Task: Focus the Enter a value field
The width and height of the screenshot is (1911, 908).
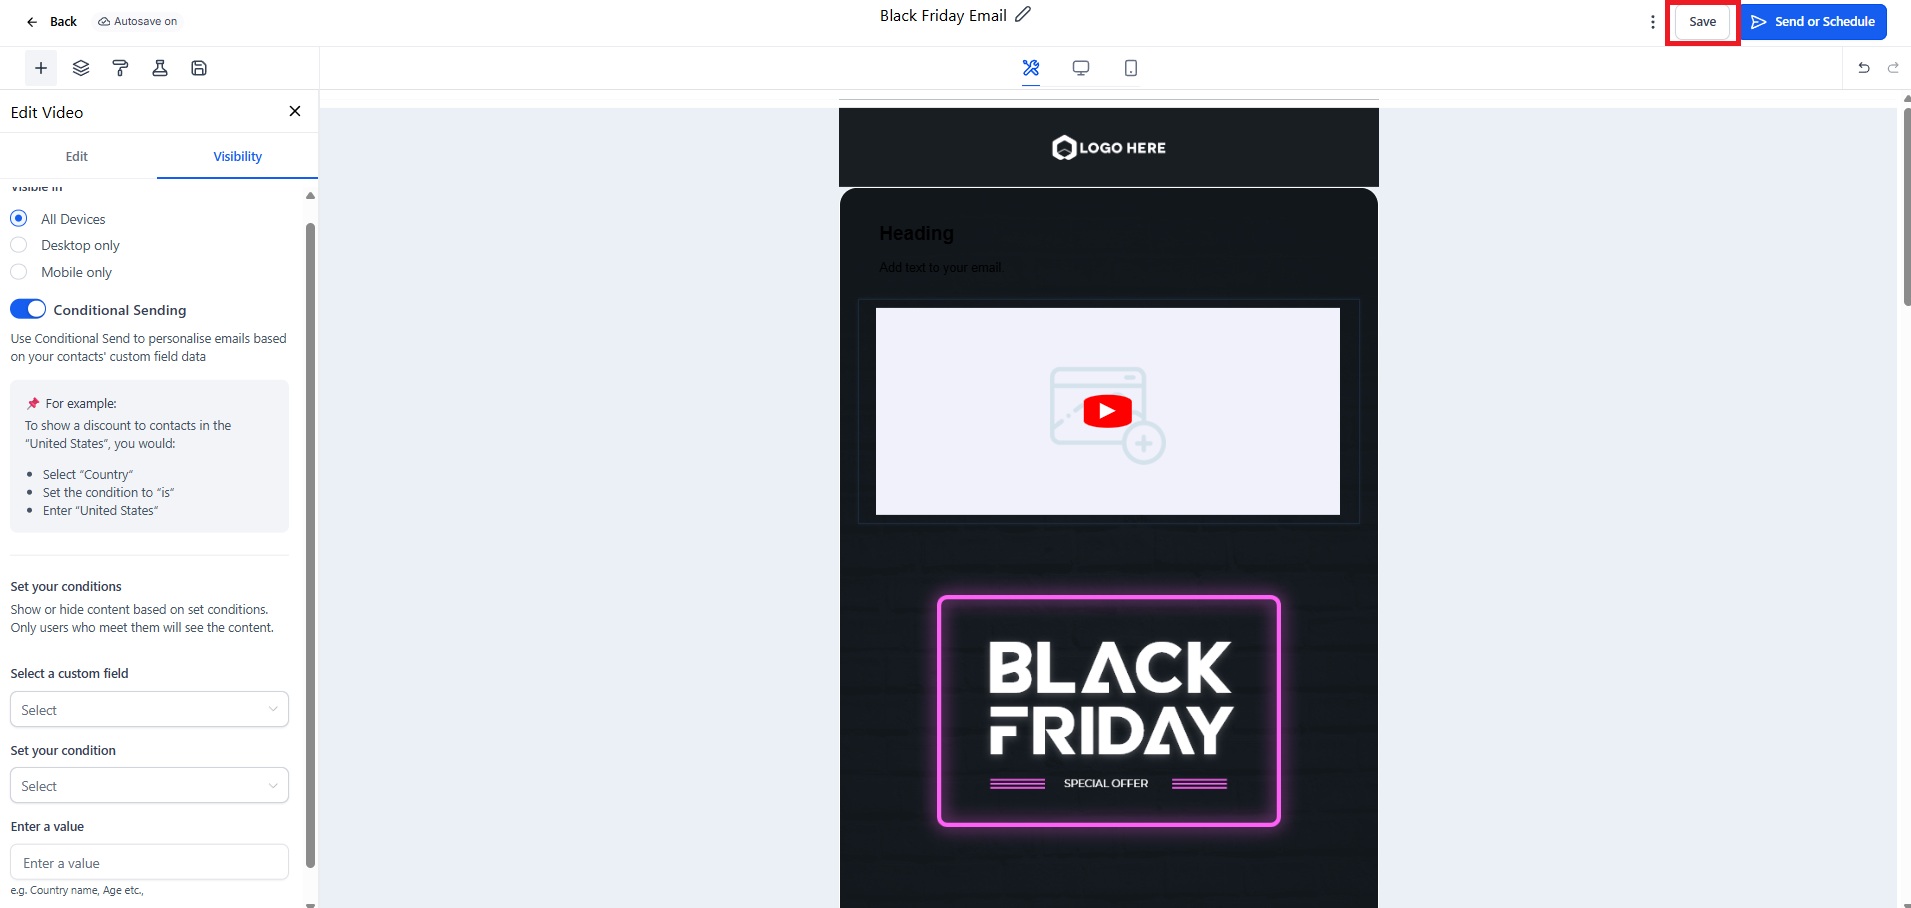Action: [x=149, y=862]
